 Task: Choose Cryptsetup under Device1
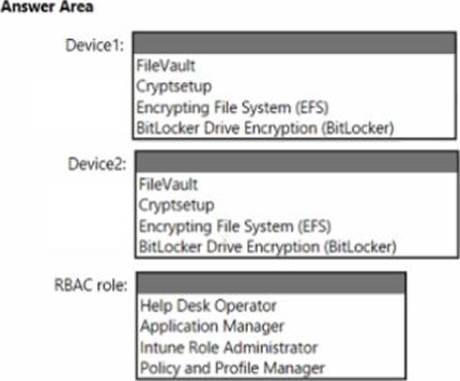(x=174, y=86)
